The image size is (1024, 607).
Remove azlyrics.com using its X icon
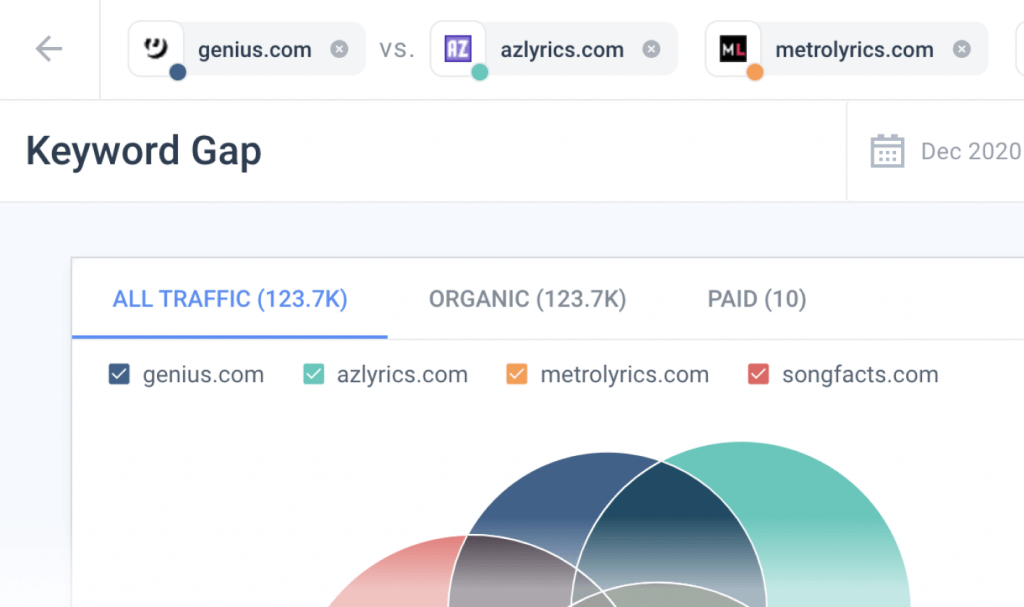pyautogui.click(x=651, y=47)
